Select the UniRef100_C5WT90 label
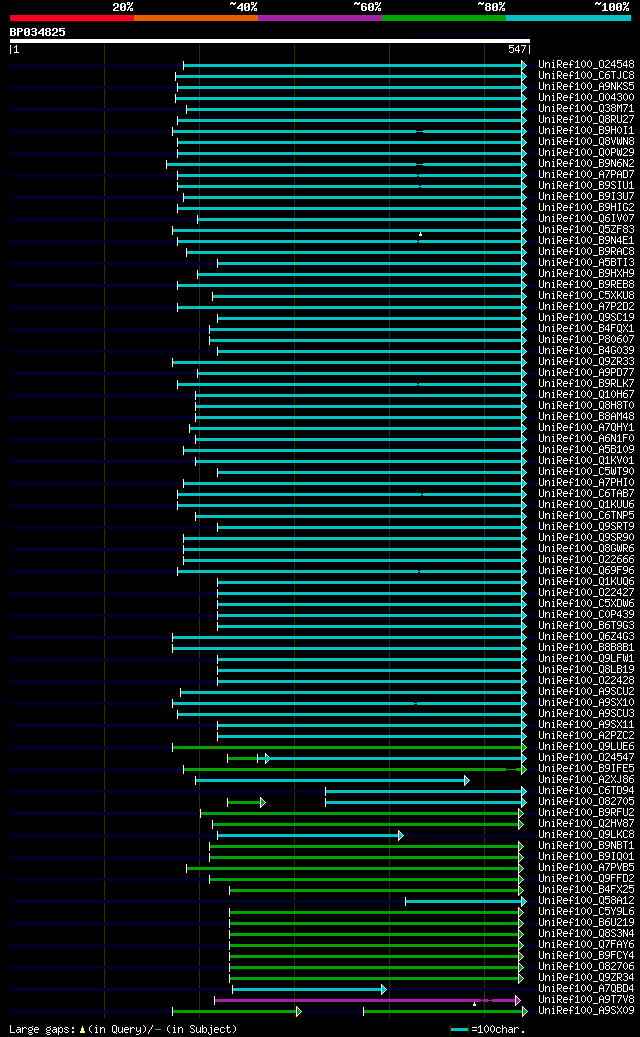This screenshot has height=1037, width=640. click(x=586, y=472)
